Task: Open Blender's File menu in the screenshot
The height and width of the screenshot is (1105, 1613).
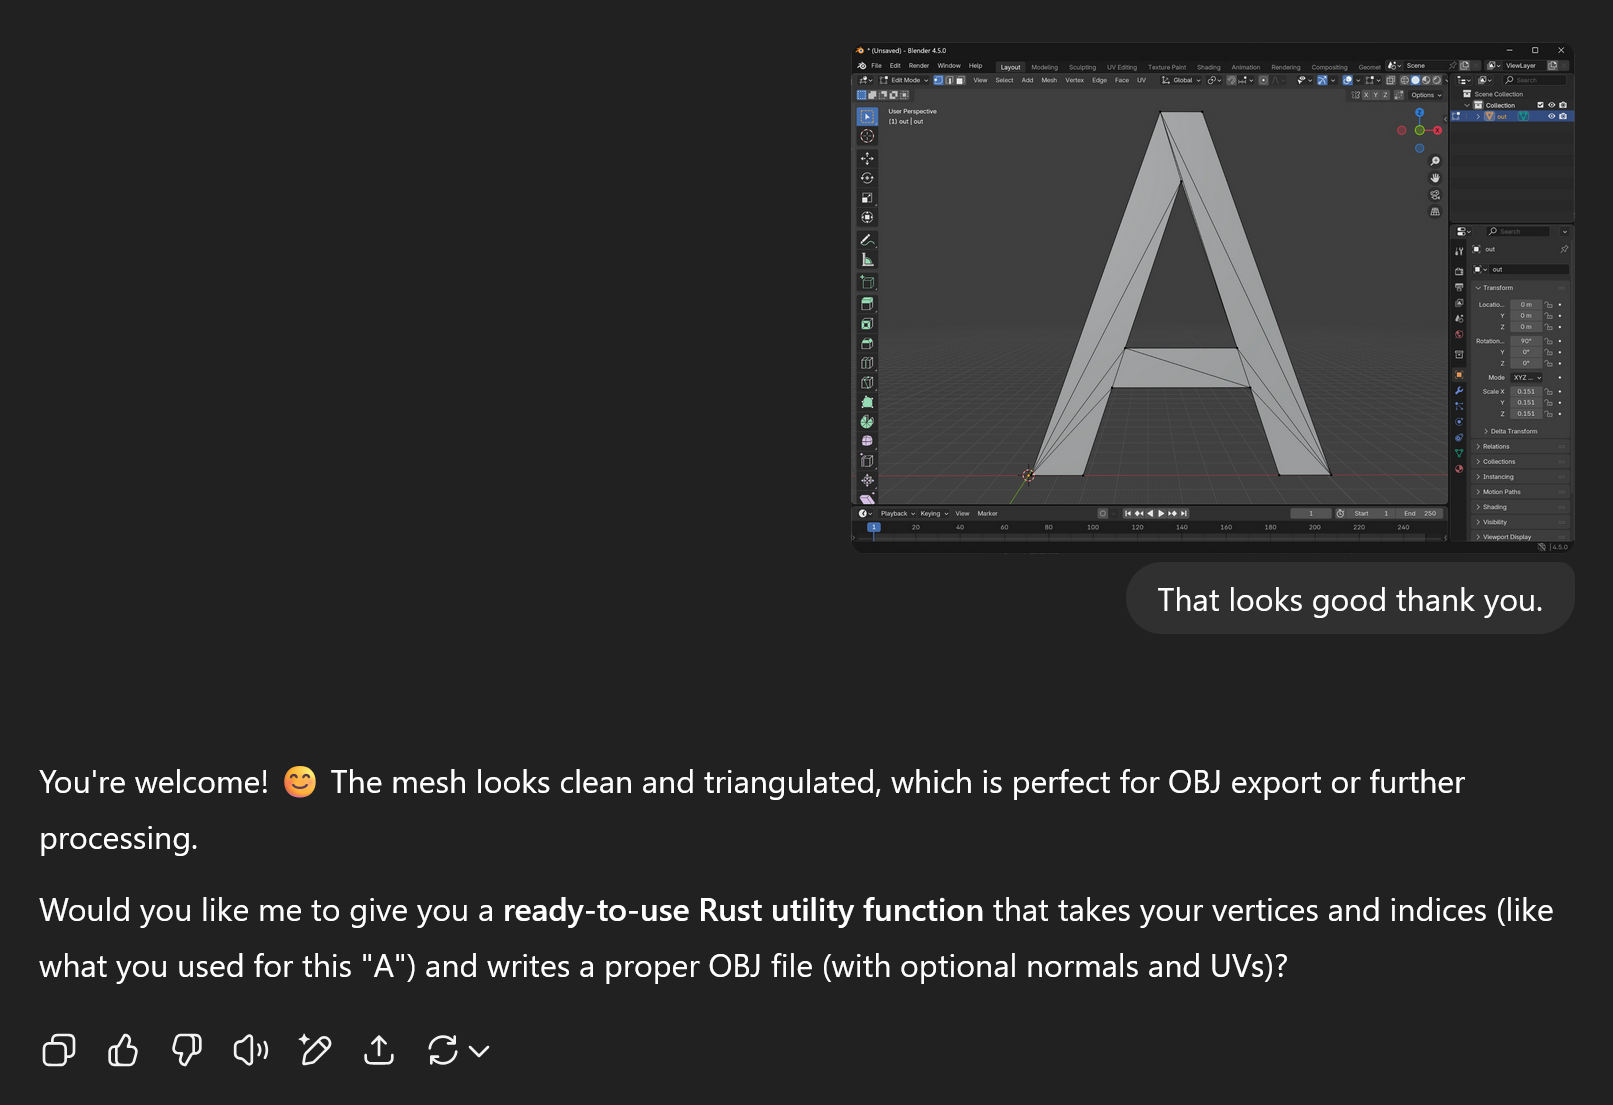Action: point(876,66)
